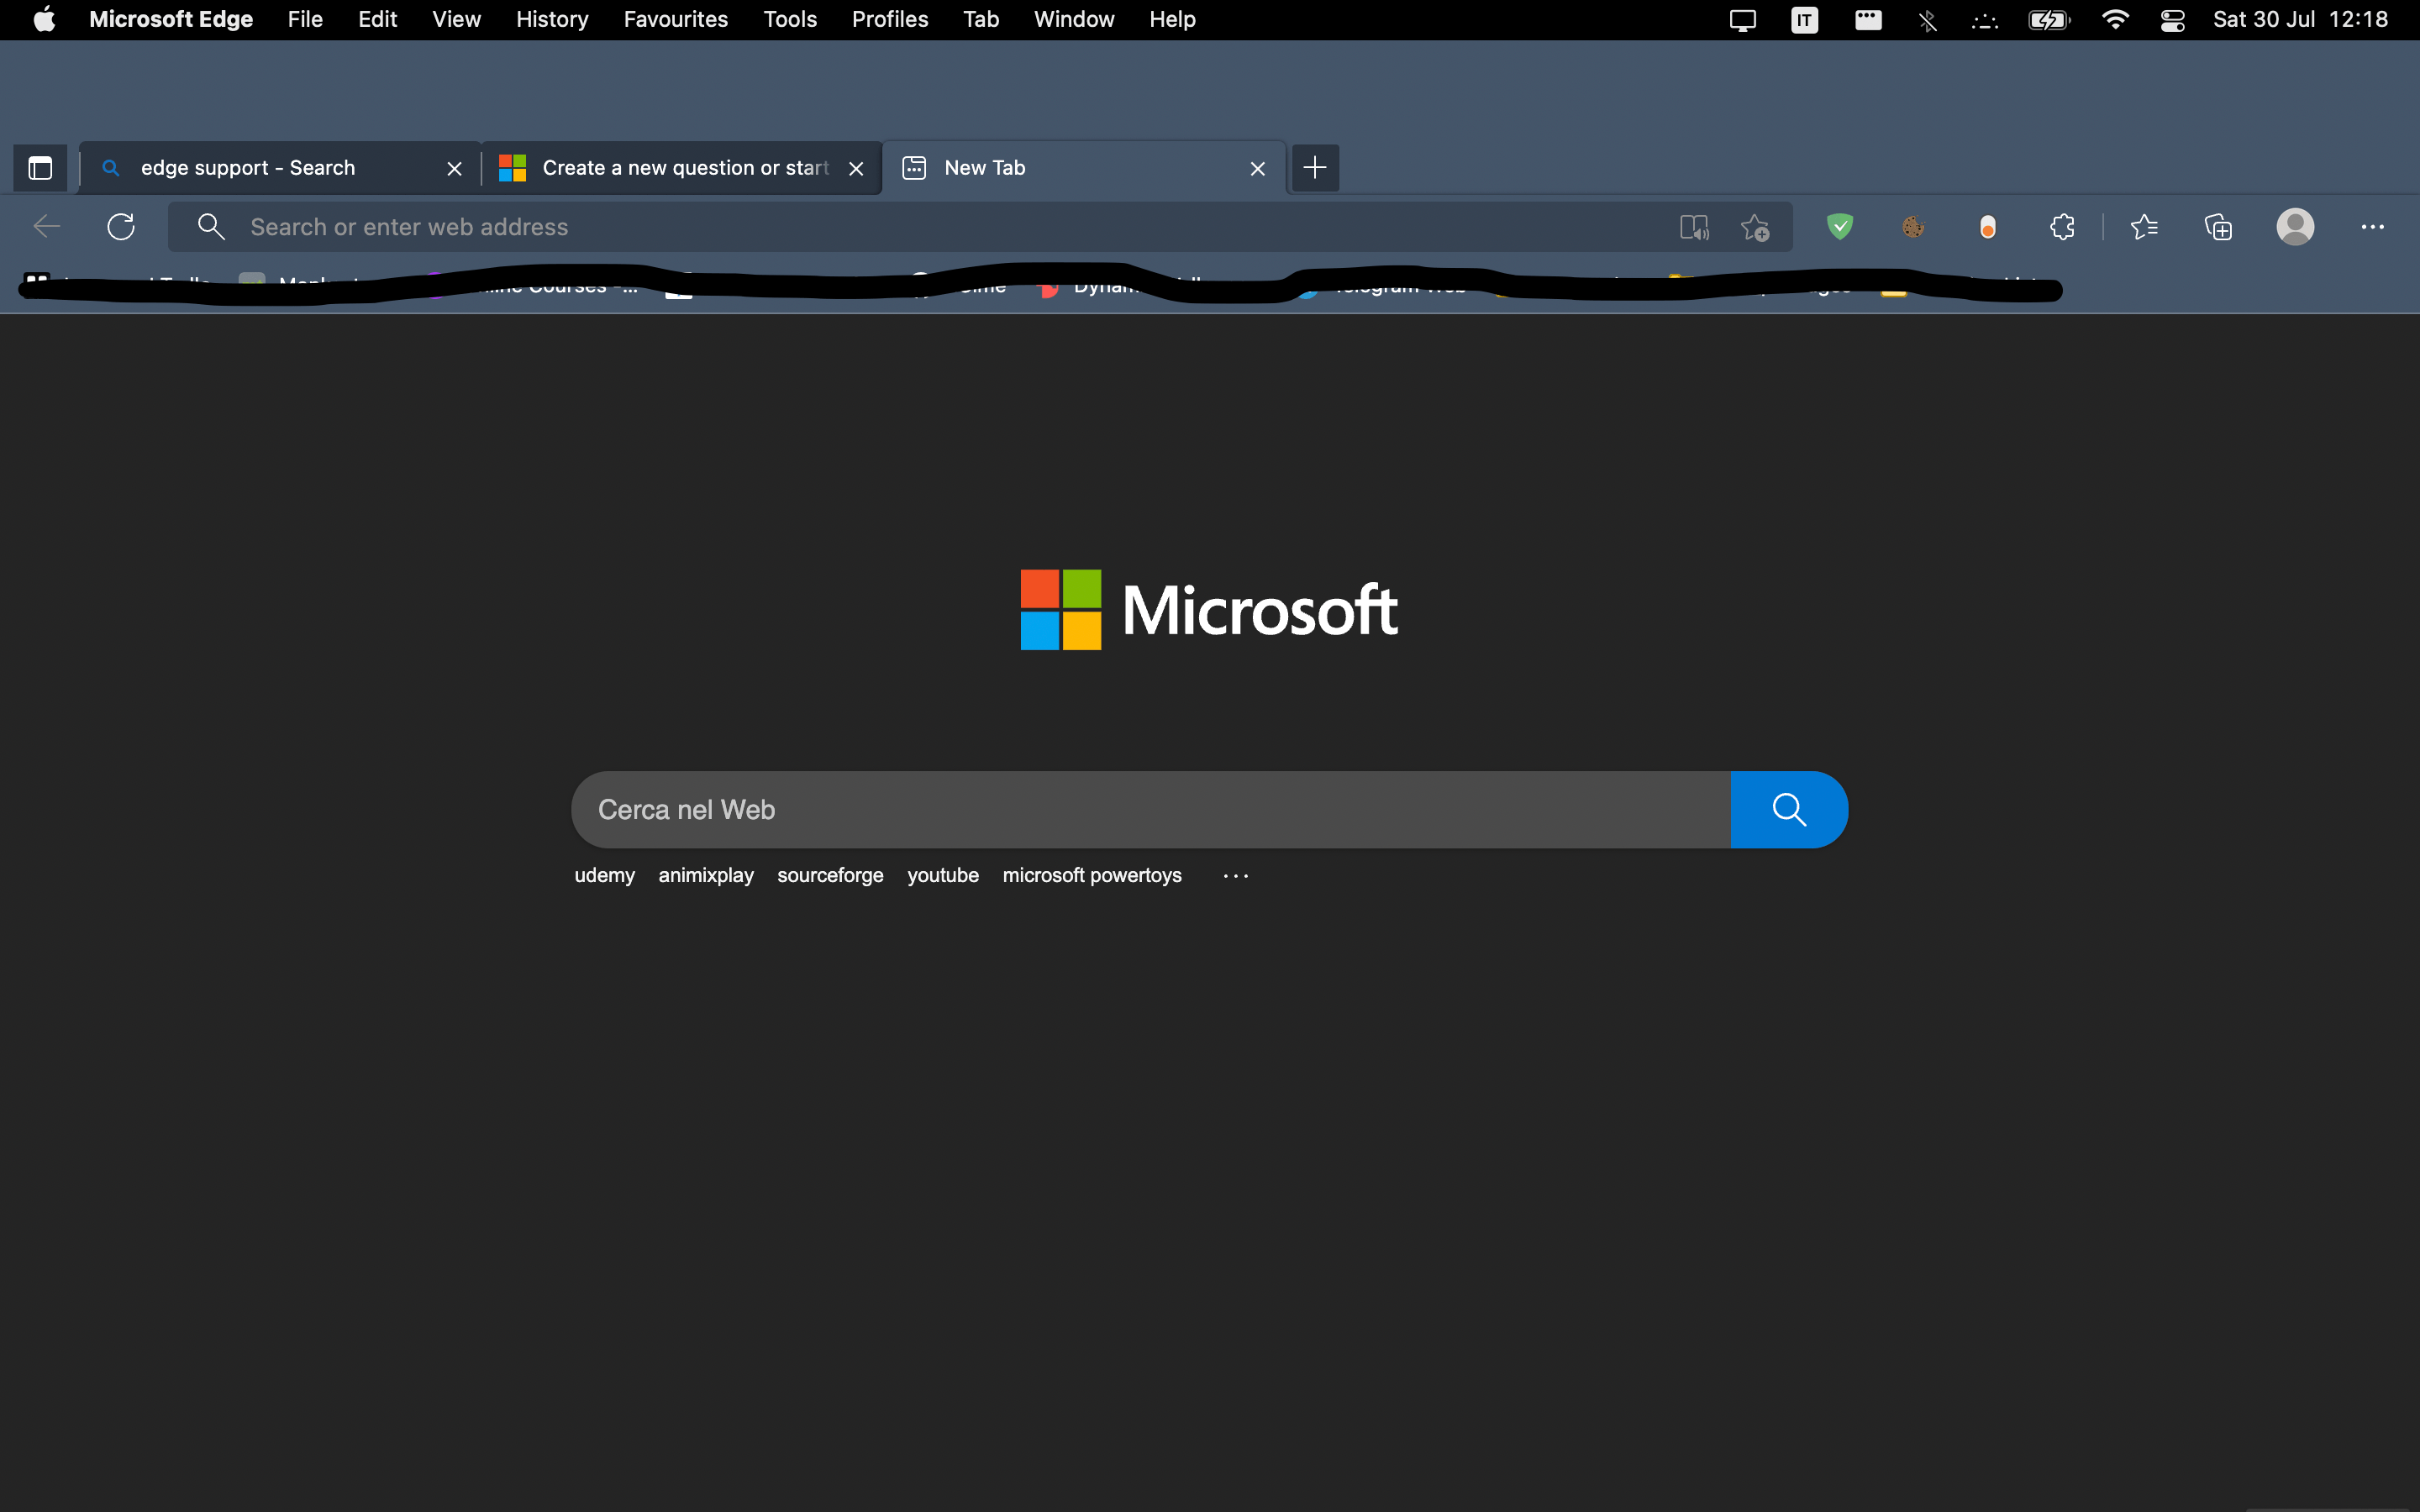Open macOS Control Centre toggle icon
Viewport: 2420px width, 1512px height.
[x=2172, y=20]
